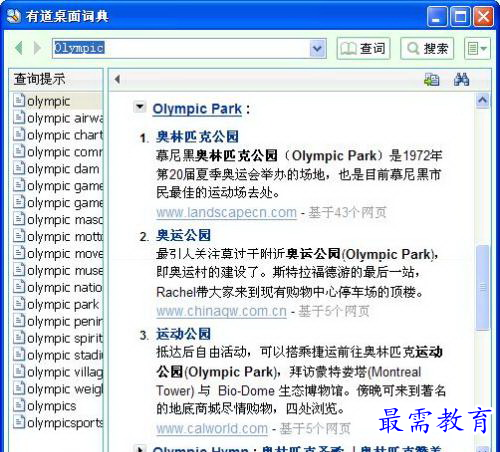Screen dimensions: 500x452
Task: Select the 'olympic penir' suggestion
Action: [58, 321]
